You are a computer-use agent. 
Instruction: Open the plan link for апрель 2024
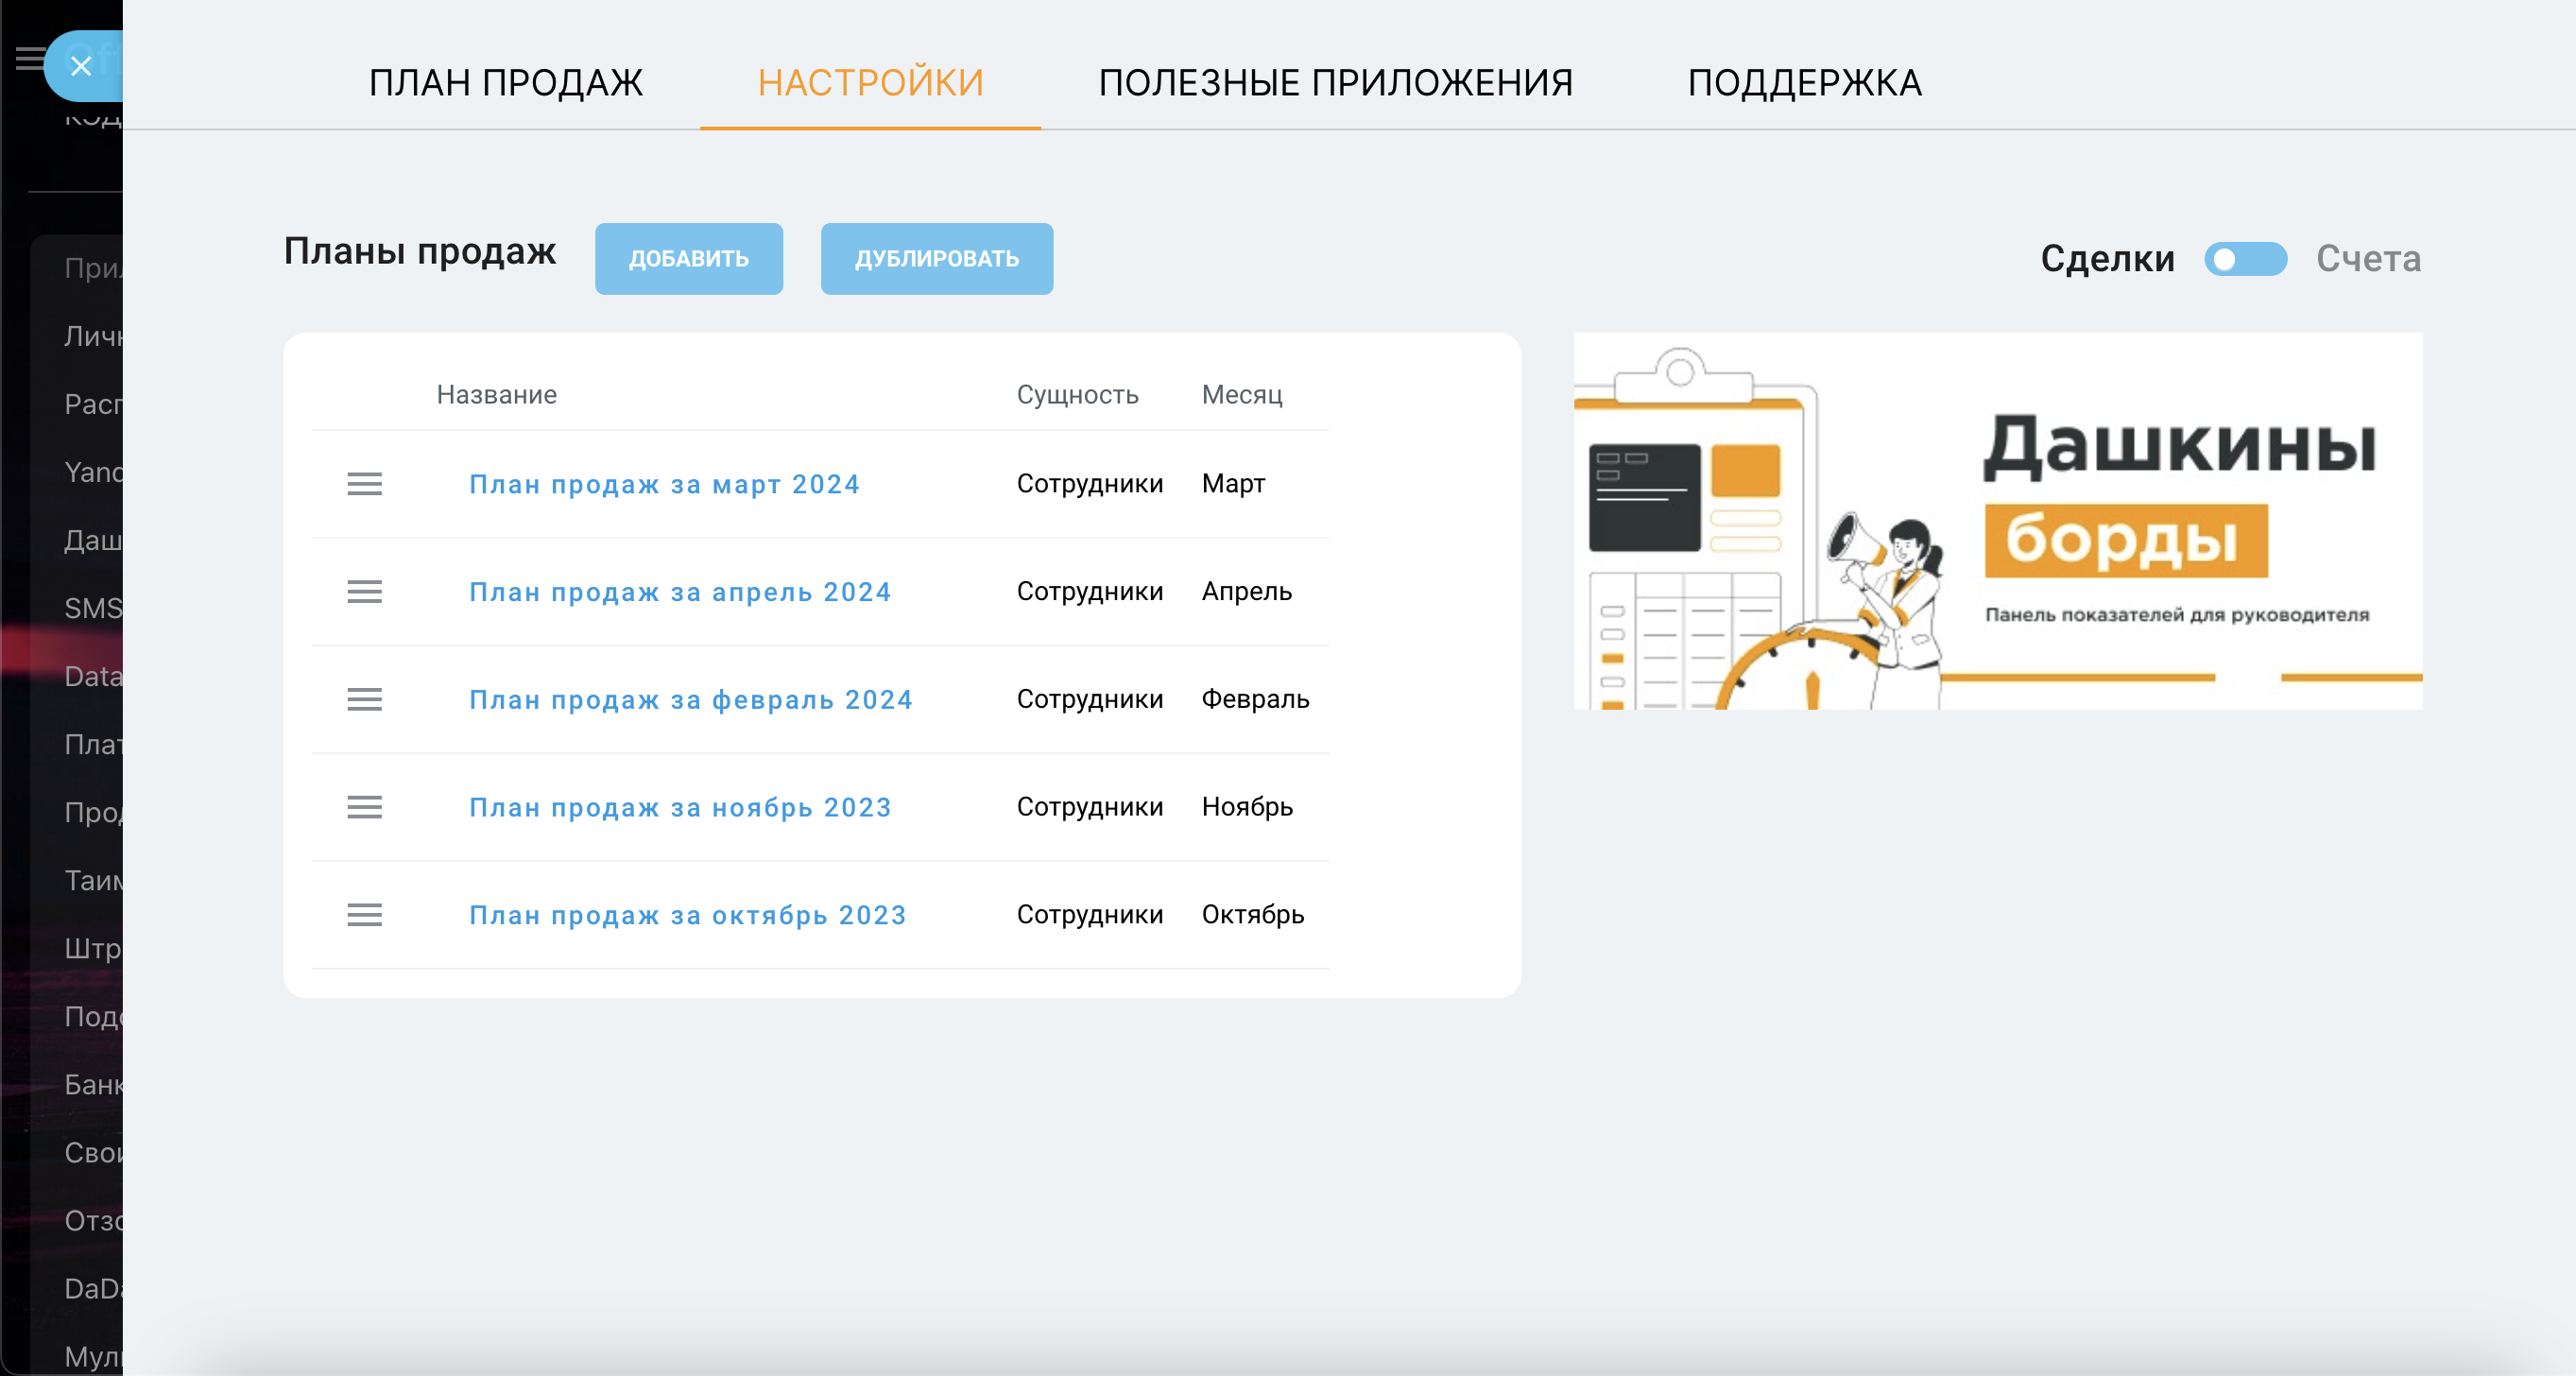click(679, 592)
